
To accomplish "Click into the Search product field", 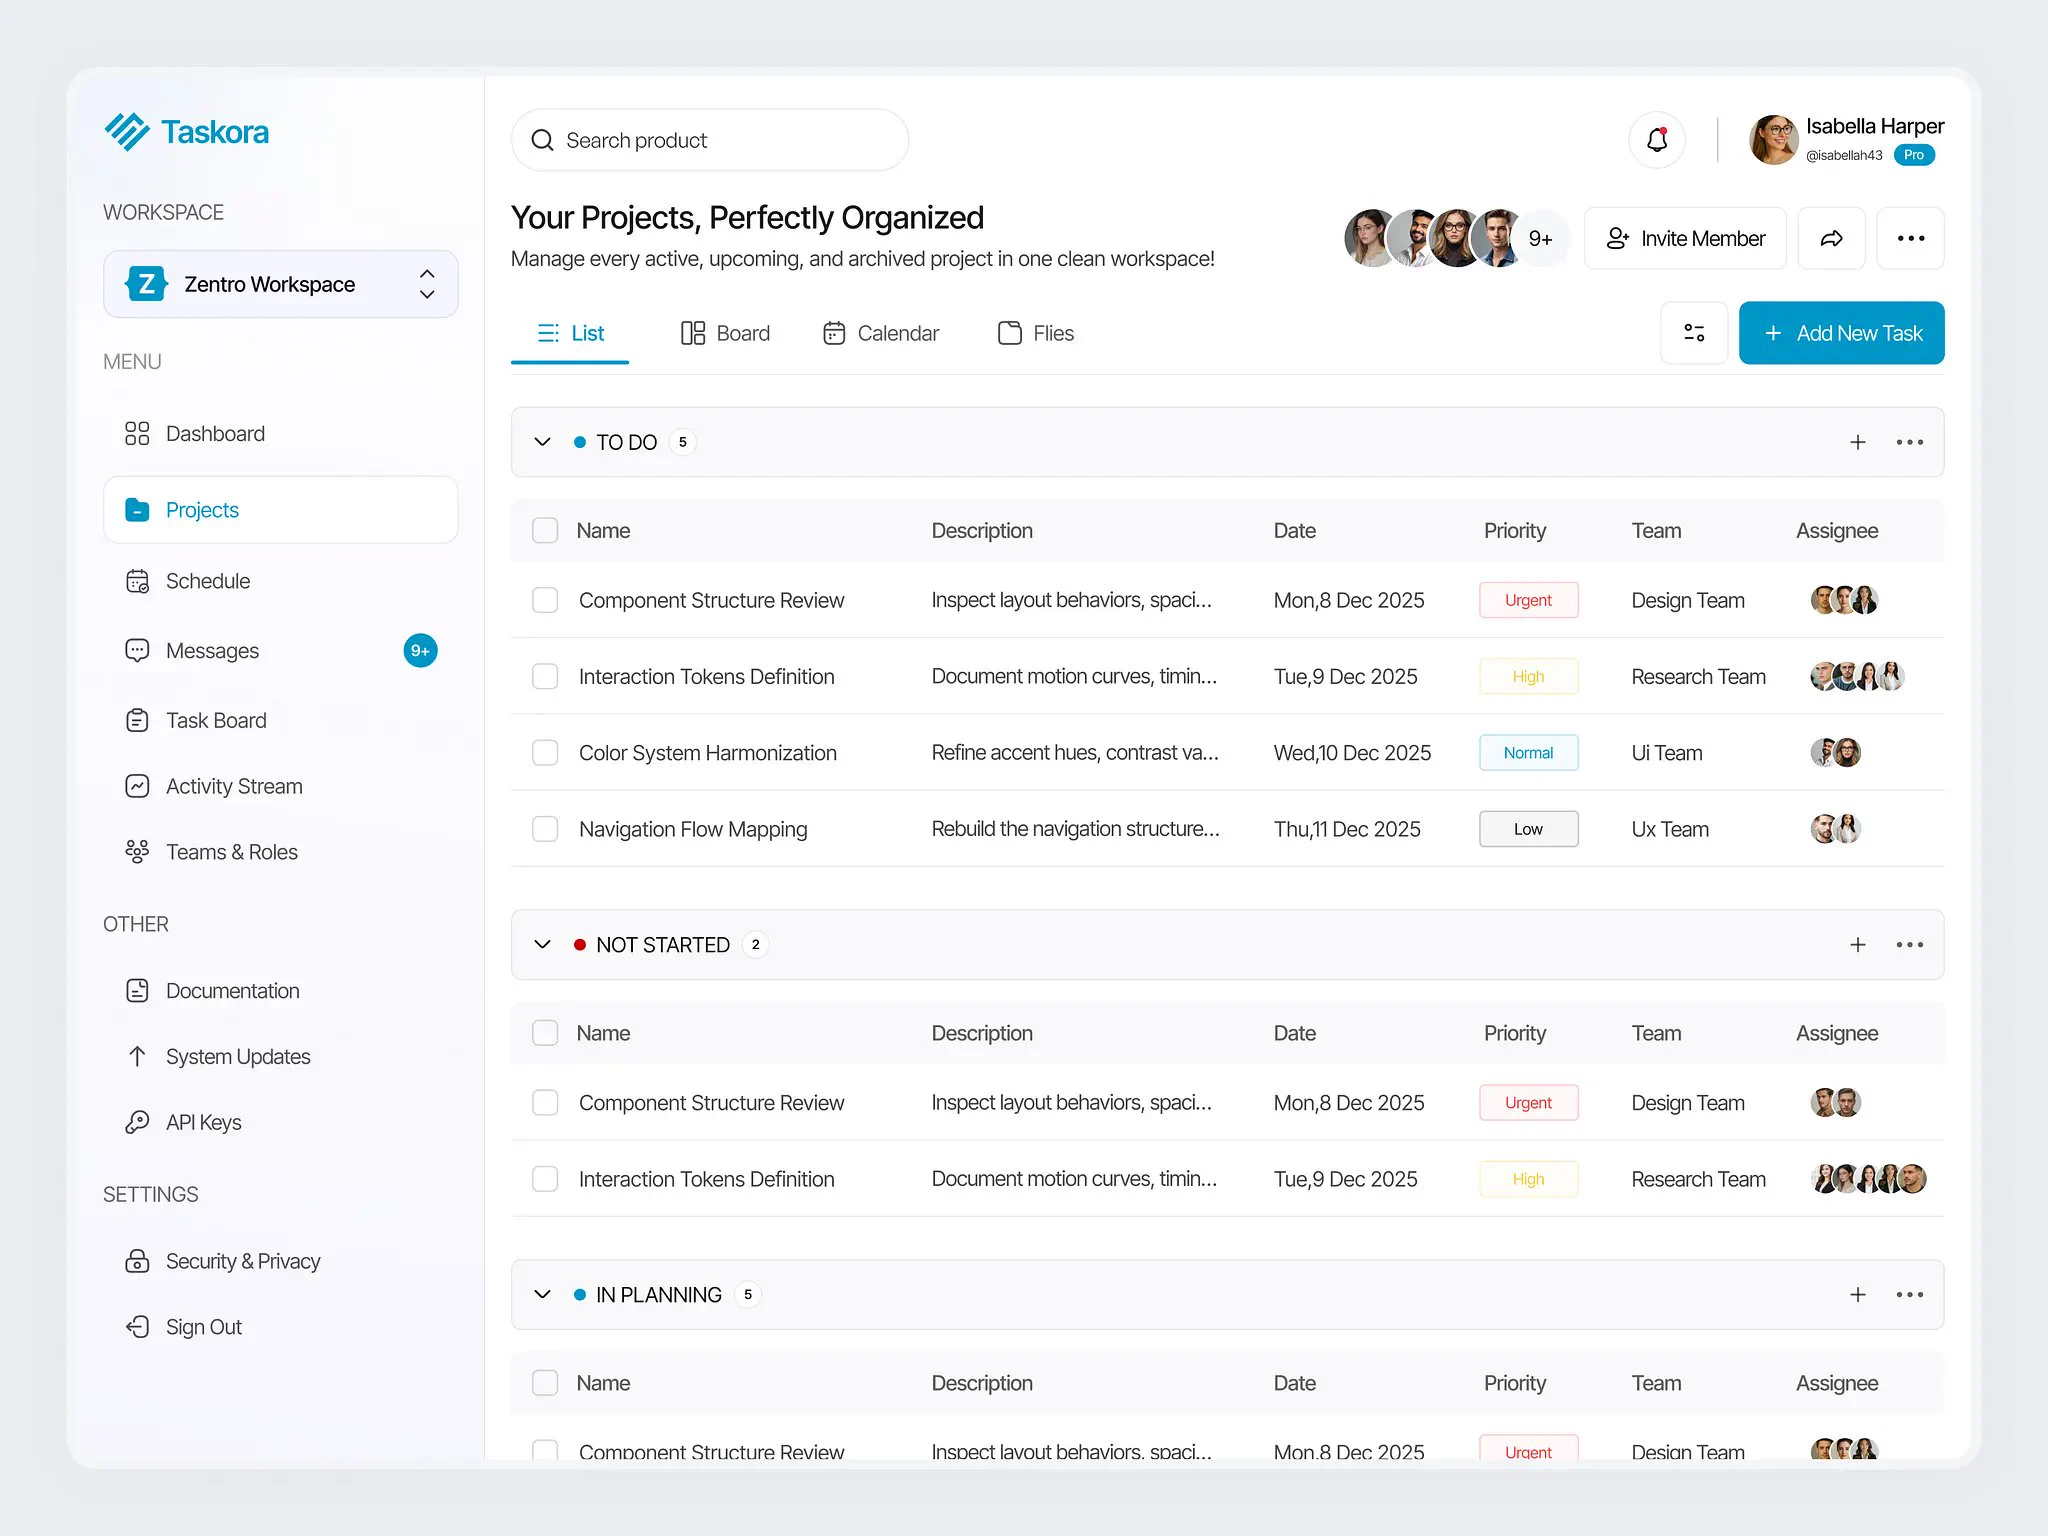I will (x=710, y=140).
